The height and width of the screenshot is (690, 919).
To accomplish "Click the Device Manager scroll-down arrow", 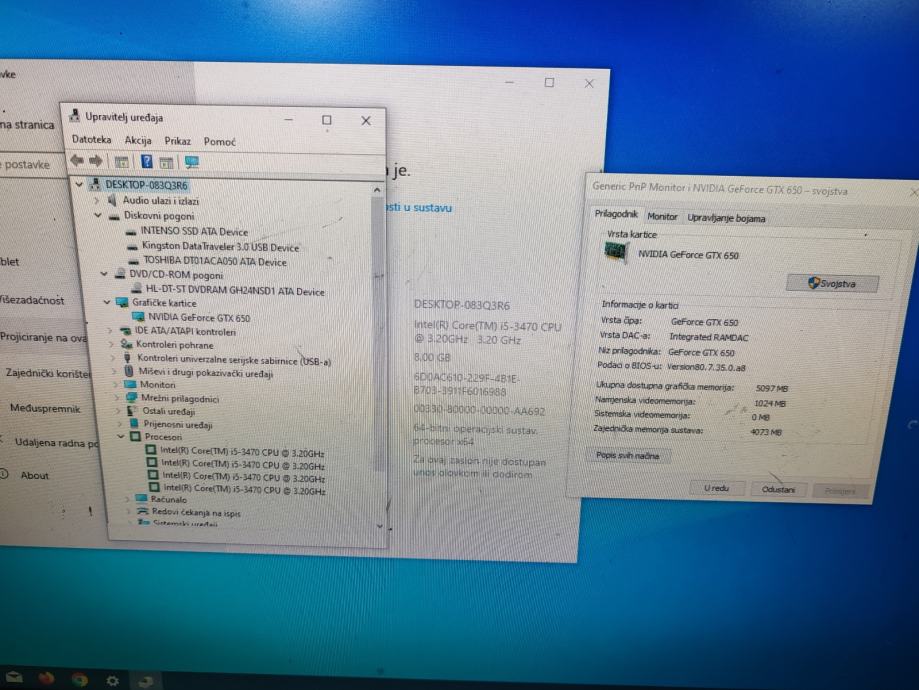I will [x=380, y=526].
